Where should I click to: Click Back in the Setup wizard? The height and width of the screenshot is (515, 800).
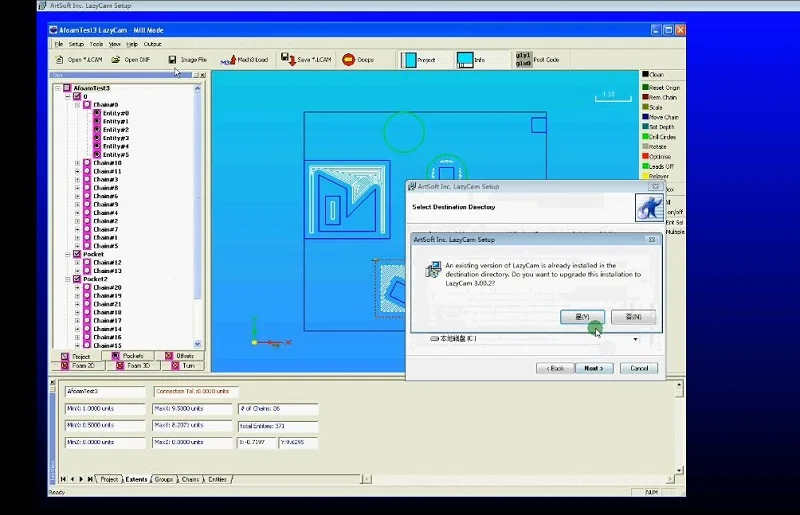pyautogui.click(x=555, y=368)
